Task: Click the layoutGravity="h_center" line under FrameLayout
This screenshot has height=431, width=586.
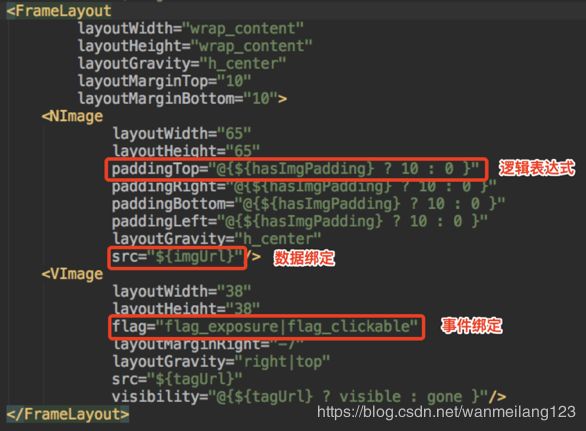Action: (182, 64)
